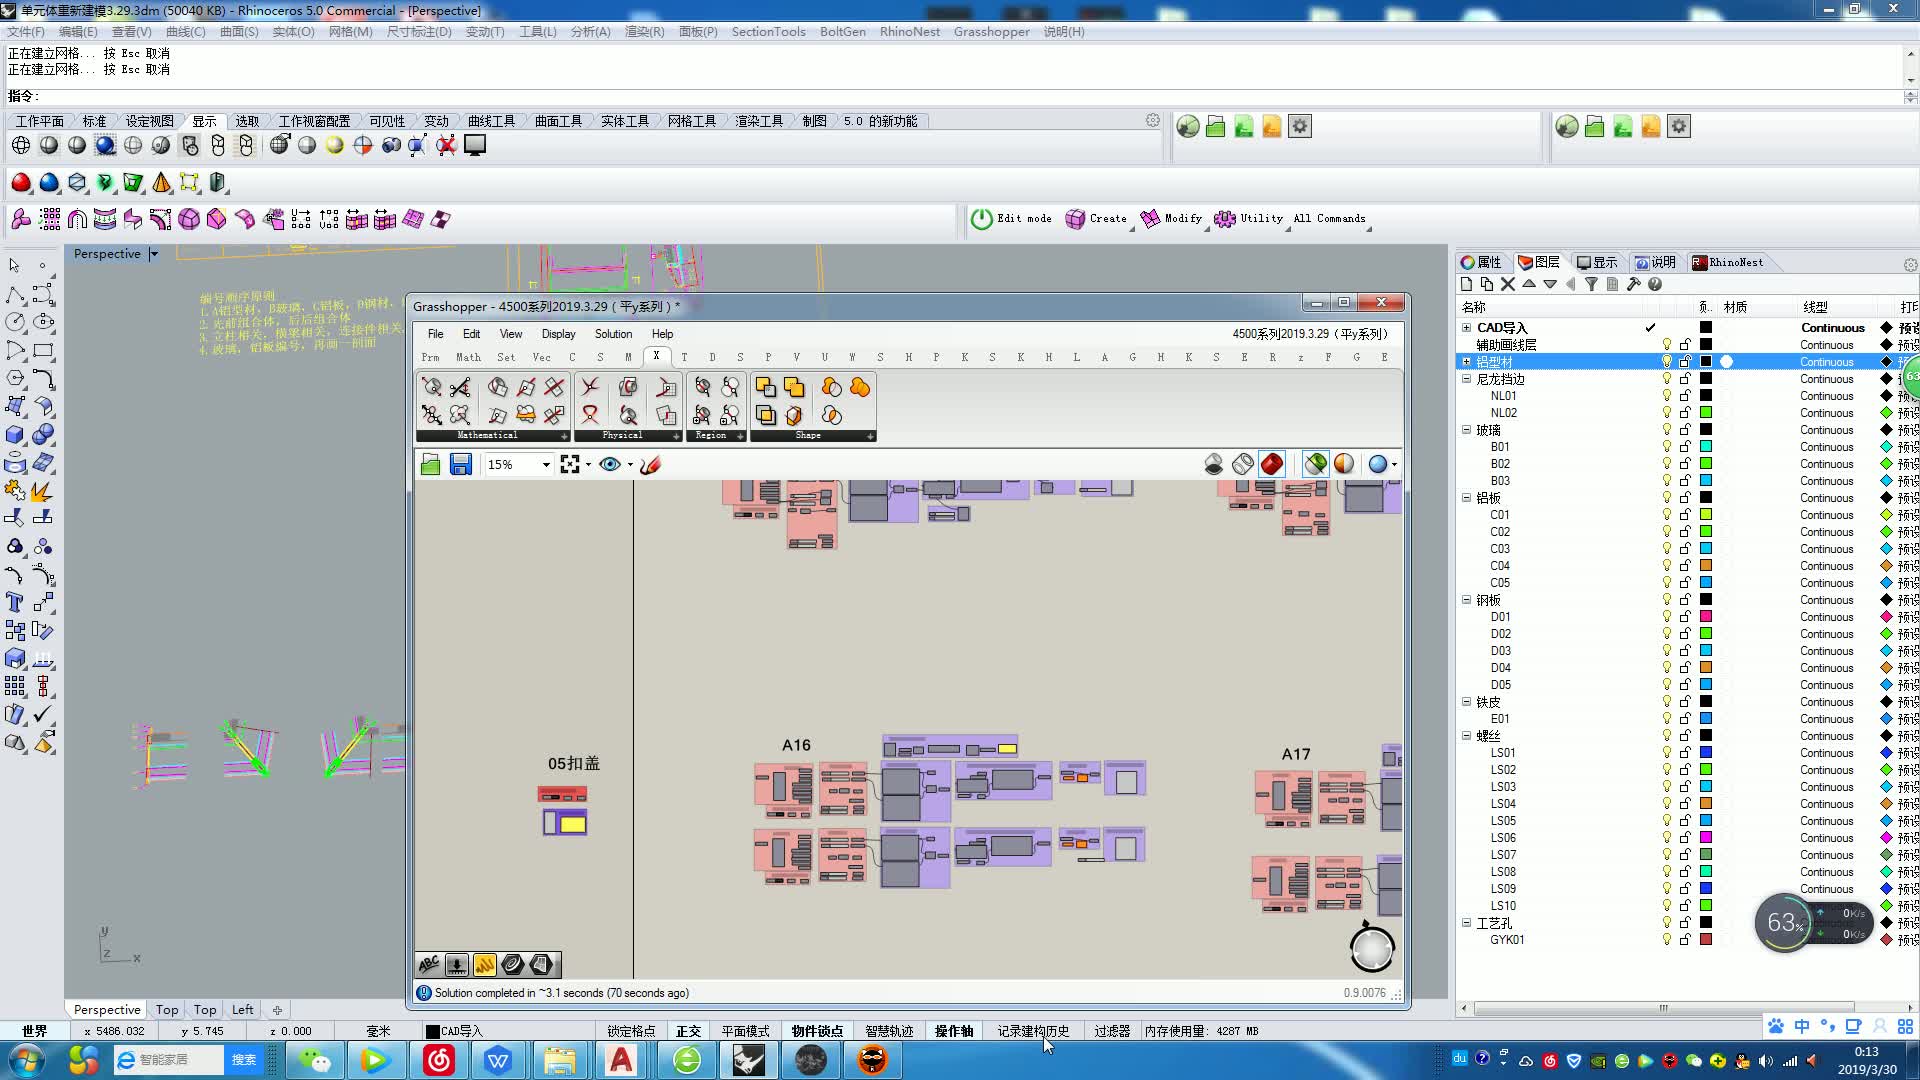Viewport: 1920px width, 1080px height.
Task: Click color swatch of layer NL02
Action: coord(1706,413)
